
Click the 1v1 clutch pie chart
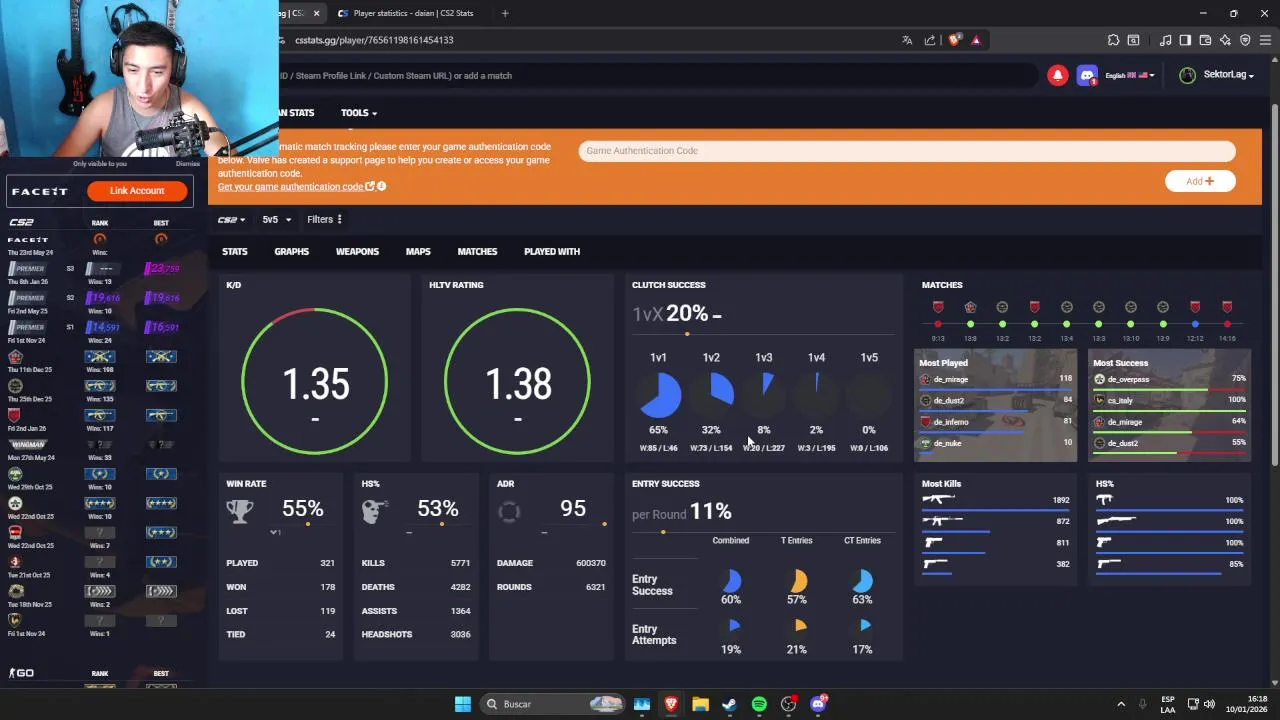click(659, 394)
